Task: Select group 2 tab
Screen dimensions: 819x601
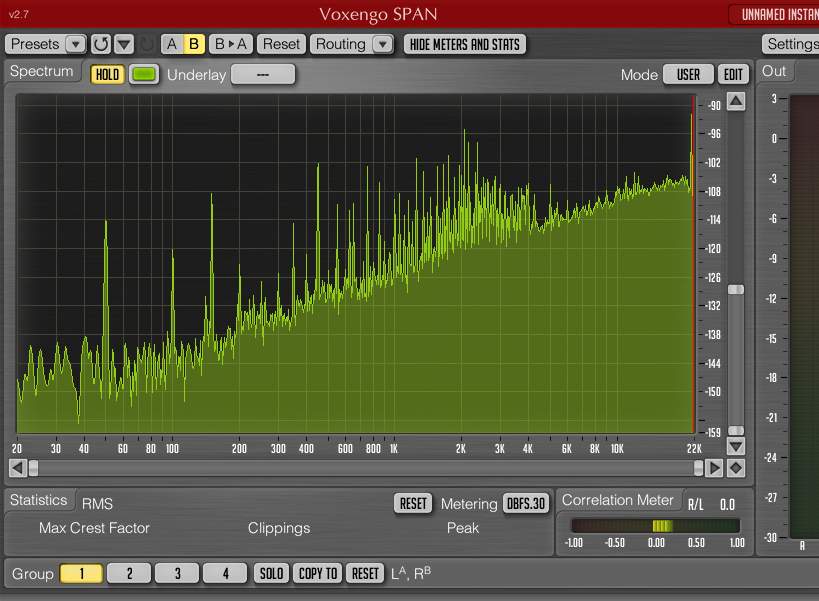Action: pos(130,573)
